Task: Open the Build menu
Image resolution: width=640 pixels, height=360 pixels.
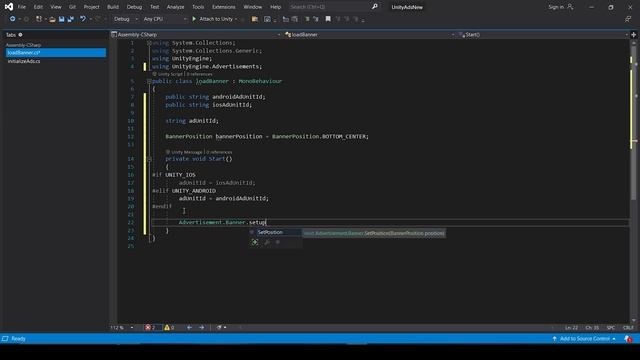Action: 113,7
